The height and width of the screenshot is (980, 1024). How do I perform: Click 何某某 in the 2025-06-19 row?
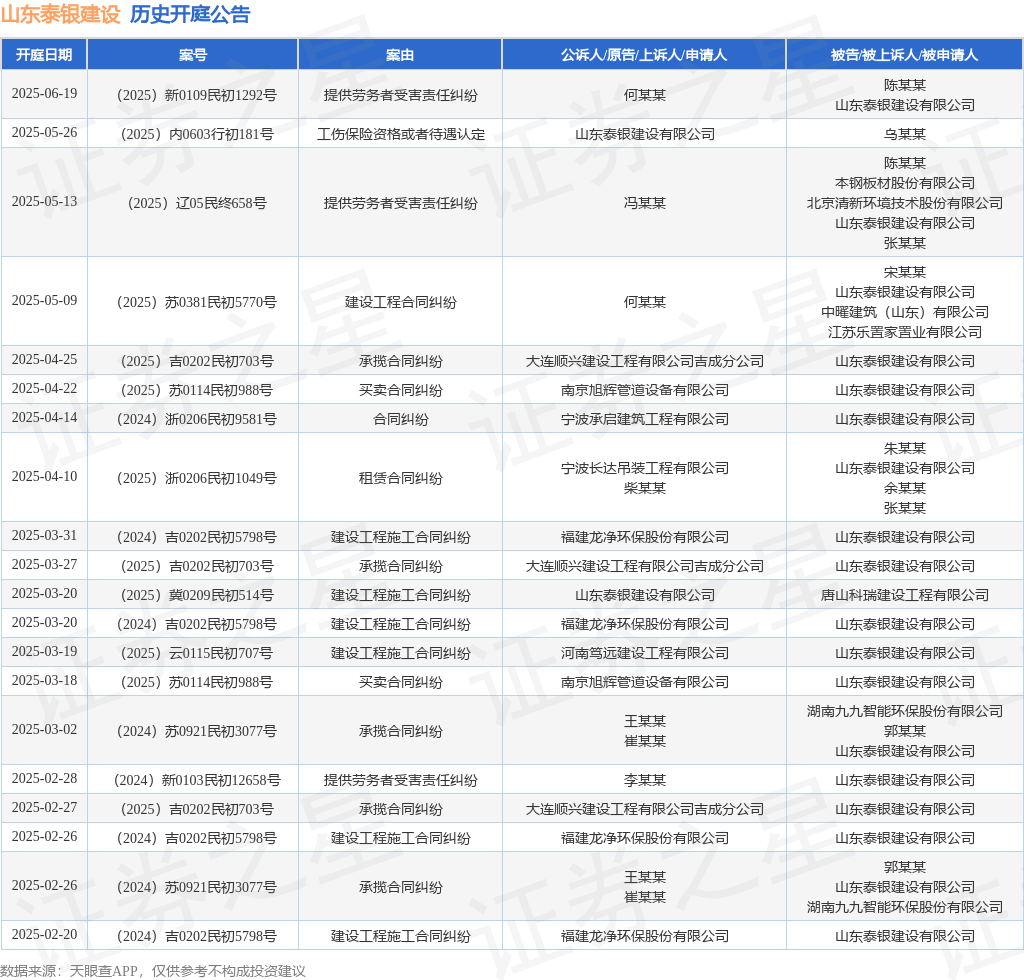645,95
